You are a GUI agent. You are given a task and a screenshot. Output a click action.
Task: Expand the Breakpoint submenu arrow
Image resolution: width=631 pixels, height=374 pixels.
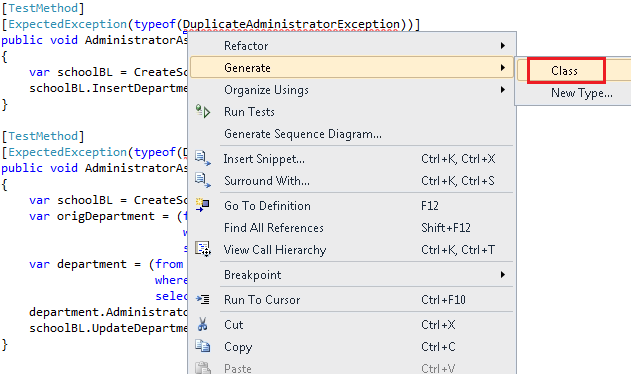pyautogui.click(x=503, y=275)
